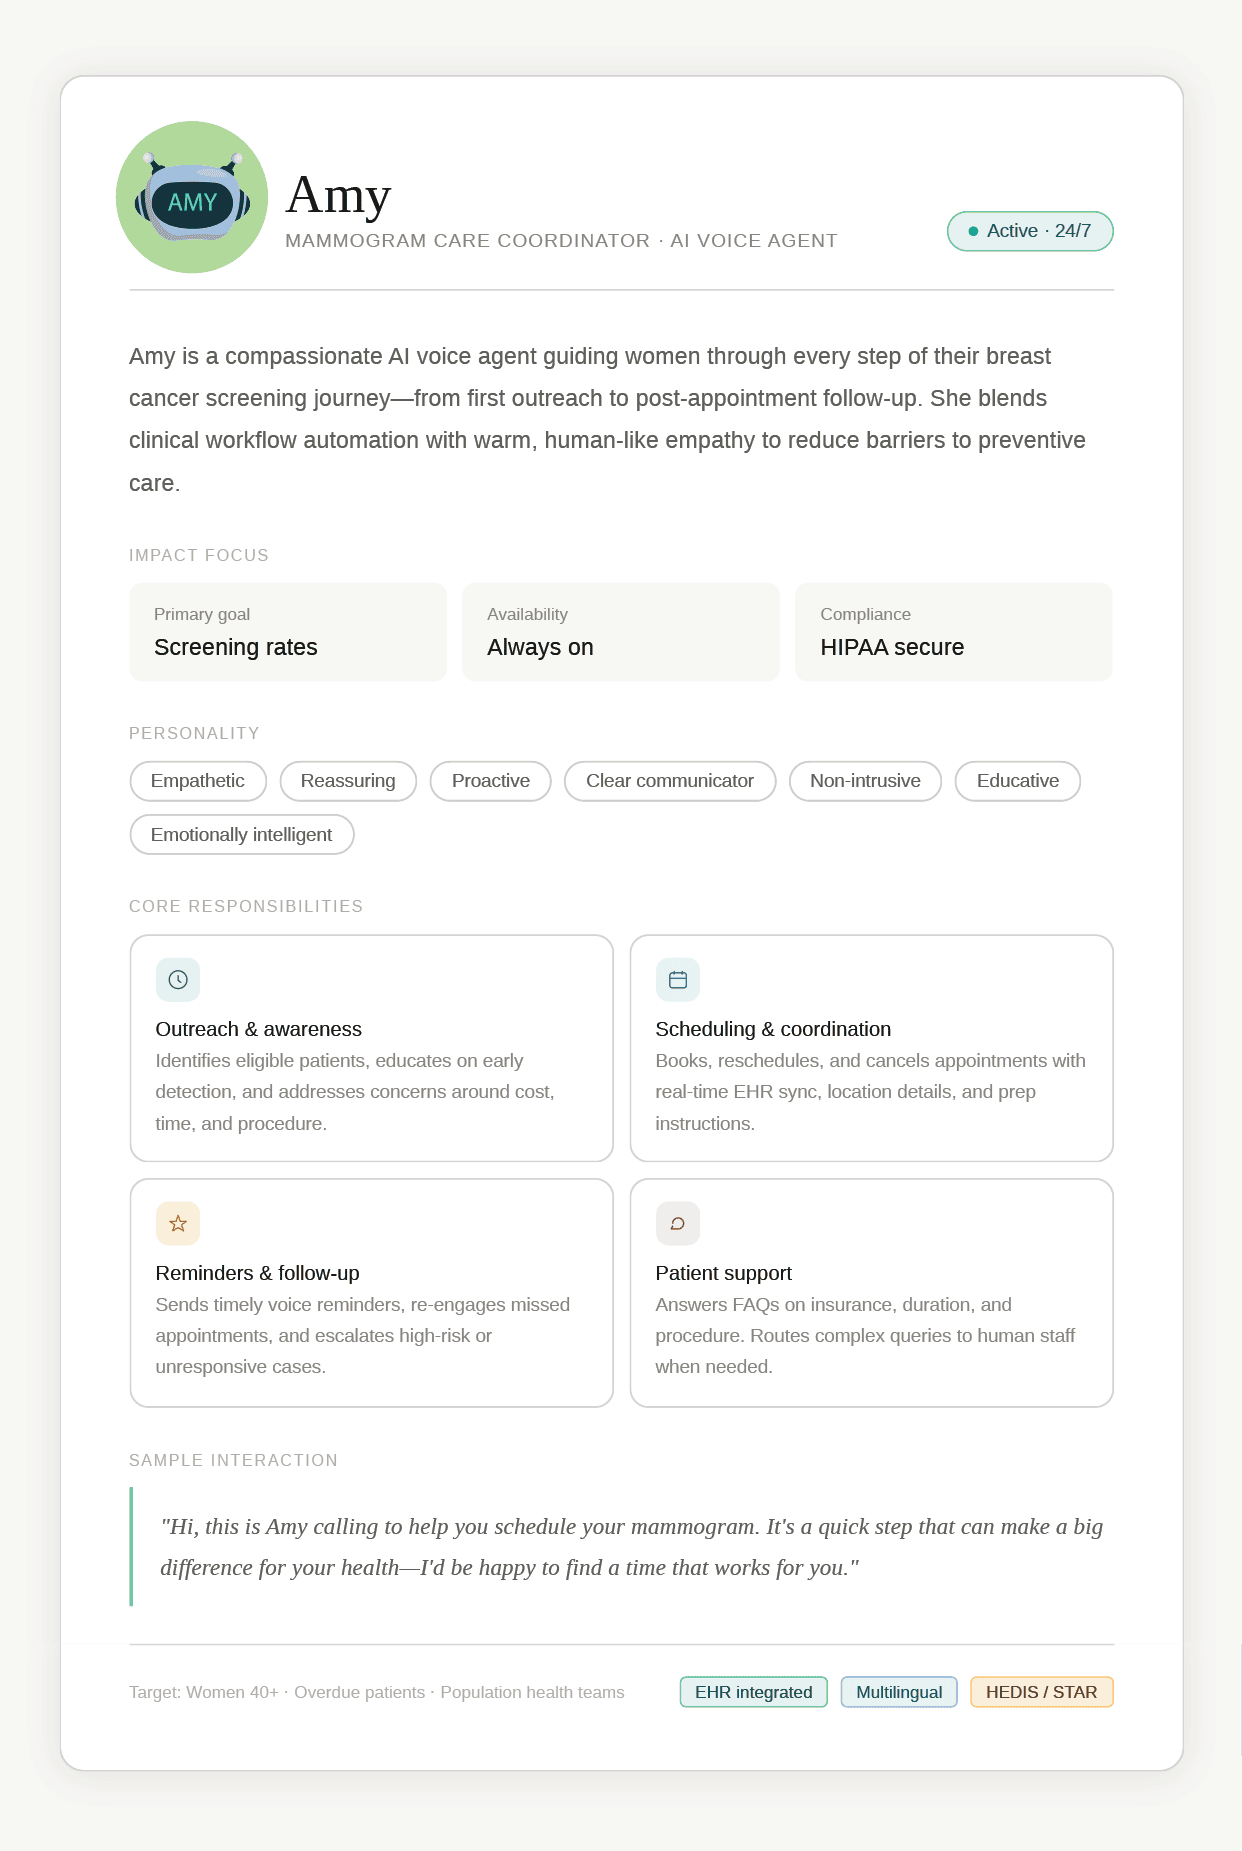The image size is (1242, 1851).
Task: Click the calendar icon for Scheduling & coordination
Action: coord(678,980)
